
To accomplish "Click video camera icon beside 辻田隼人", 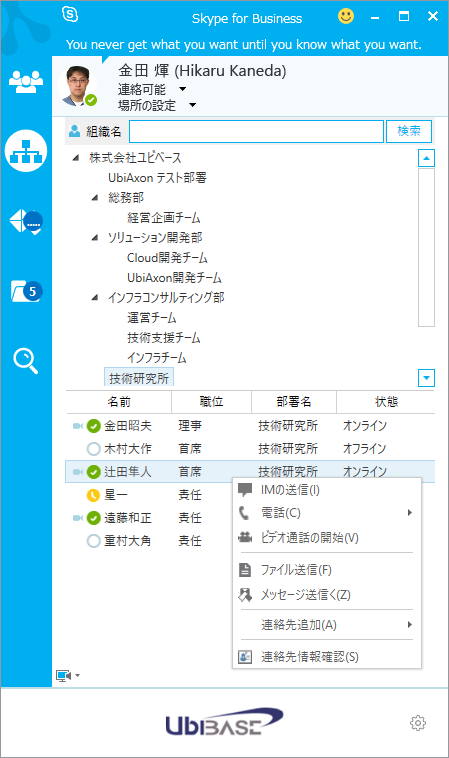I will pos(77,472).
